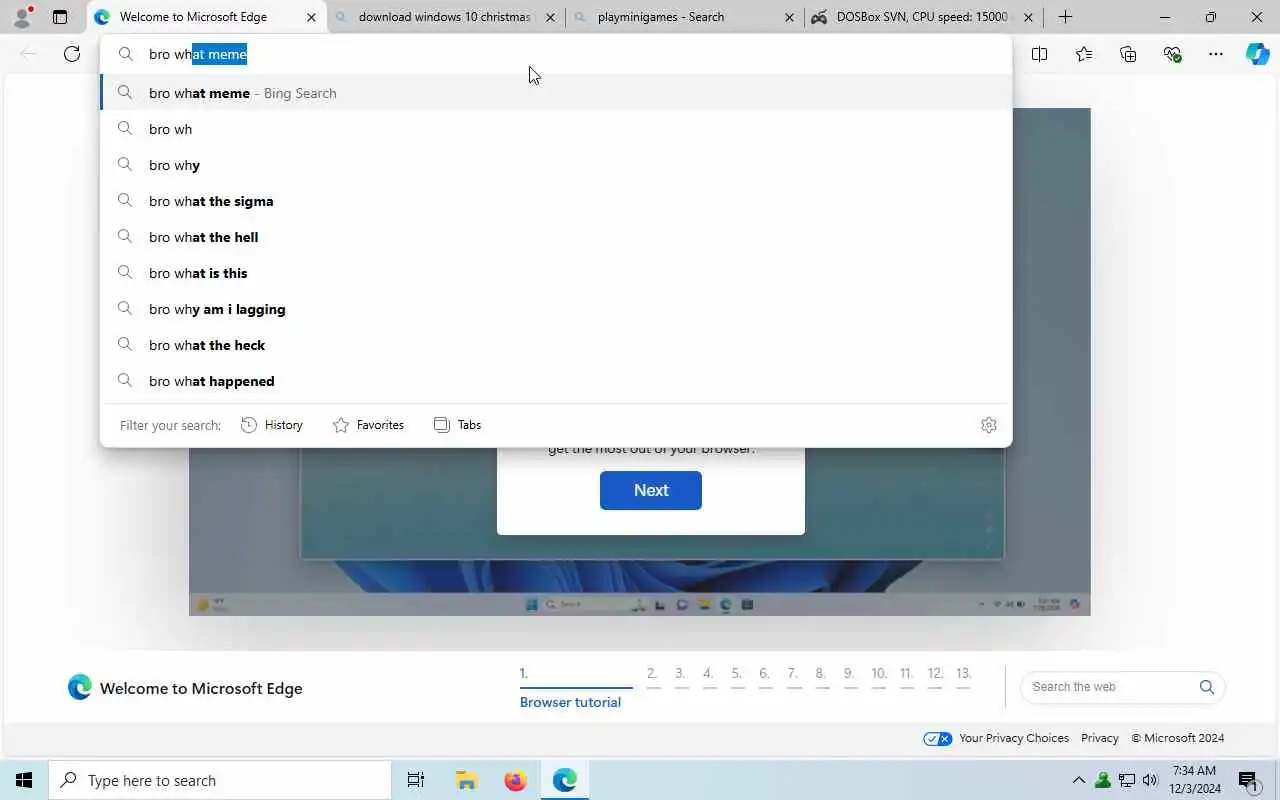Click the Edge logo beside Welcome to Microsoft Edge
The height and width of the screenshot is (800, 1280).
coord(80,687)
